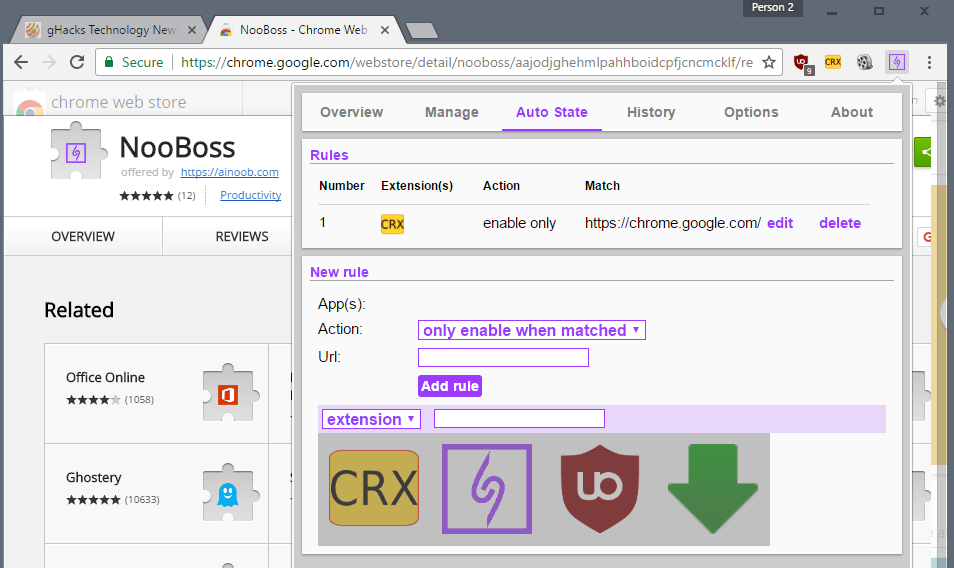Image resolution: width=954 pixels, height=568 pixels.
Task: Click the uBlock Origin toolbar icon
Action: (x=803, y=63)
